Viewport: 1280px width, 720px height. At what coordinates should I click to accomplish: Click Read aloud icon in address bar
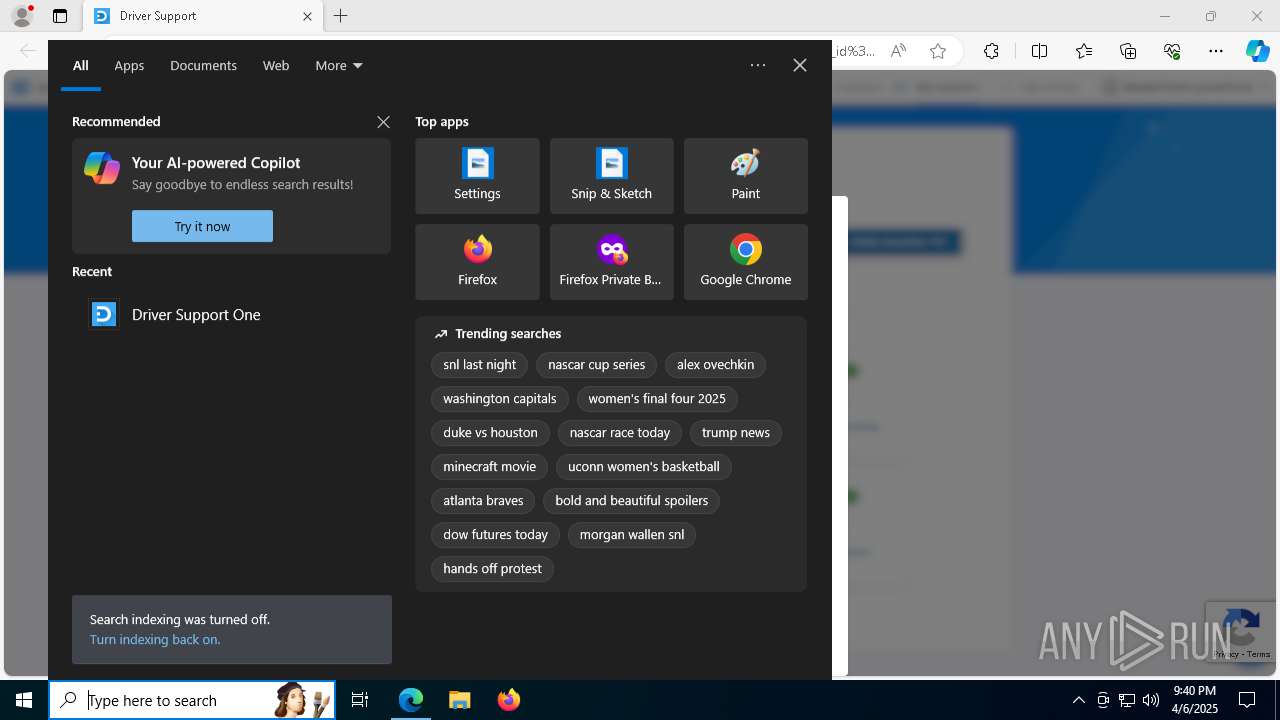898,51
